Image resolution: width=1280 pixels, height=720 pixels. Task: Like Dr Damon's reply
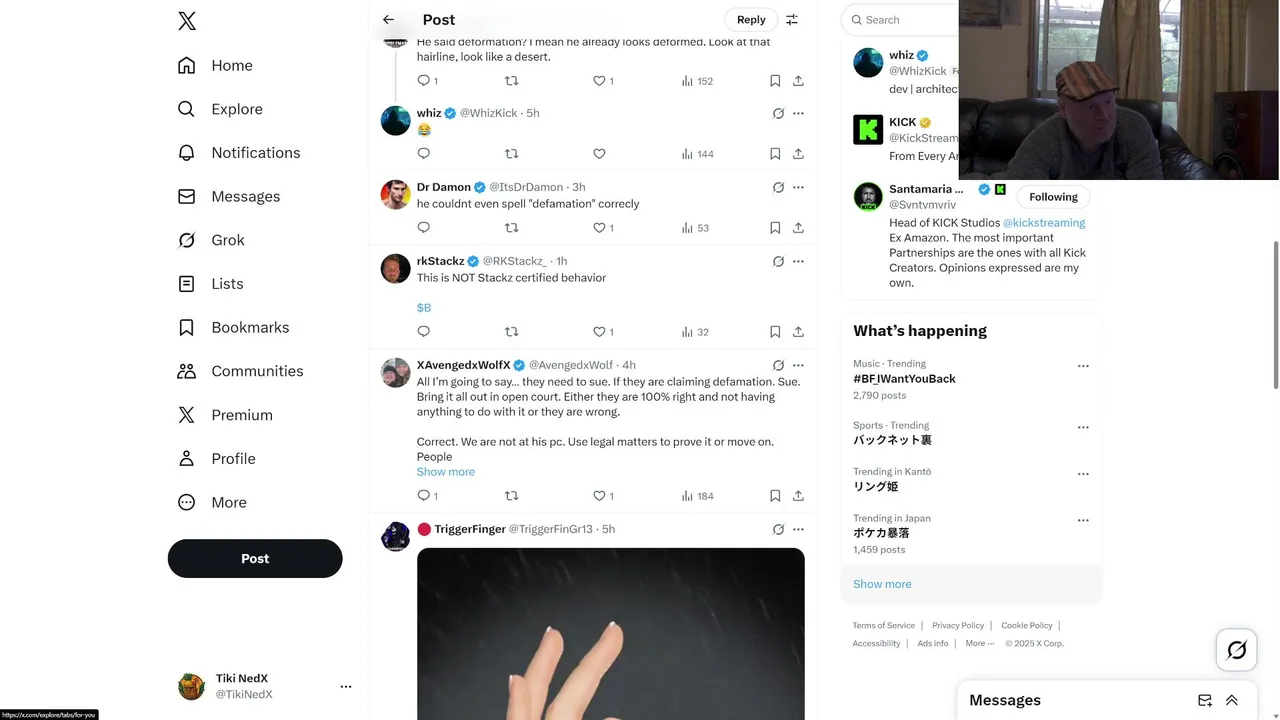[599, 228]
